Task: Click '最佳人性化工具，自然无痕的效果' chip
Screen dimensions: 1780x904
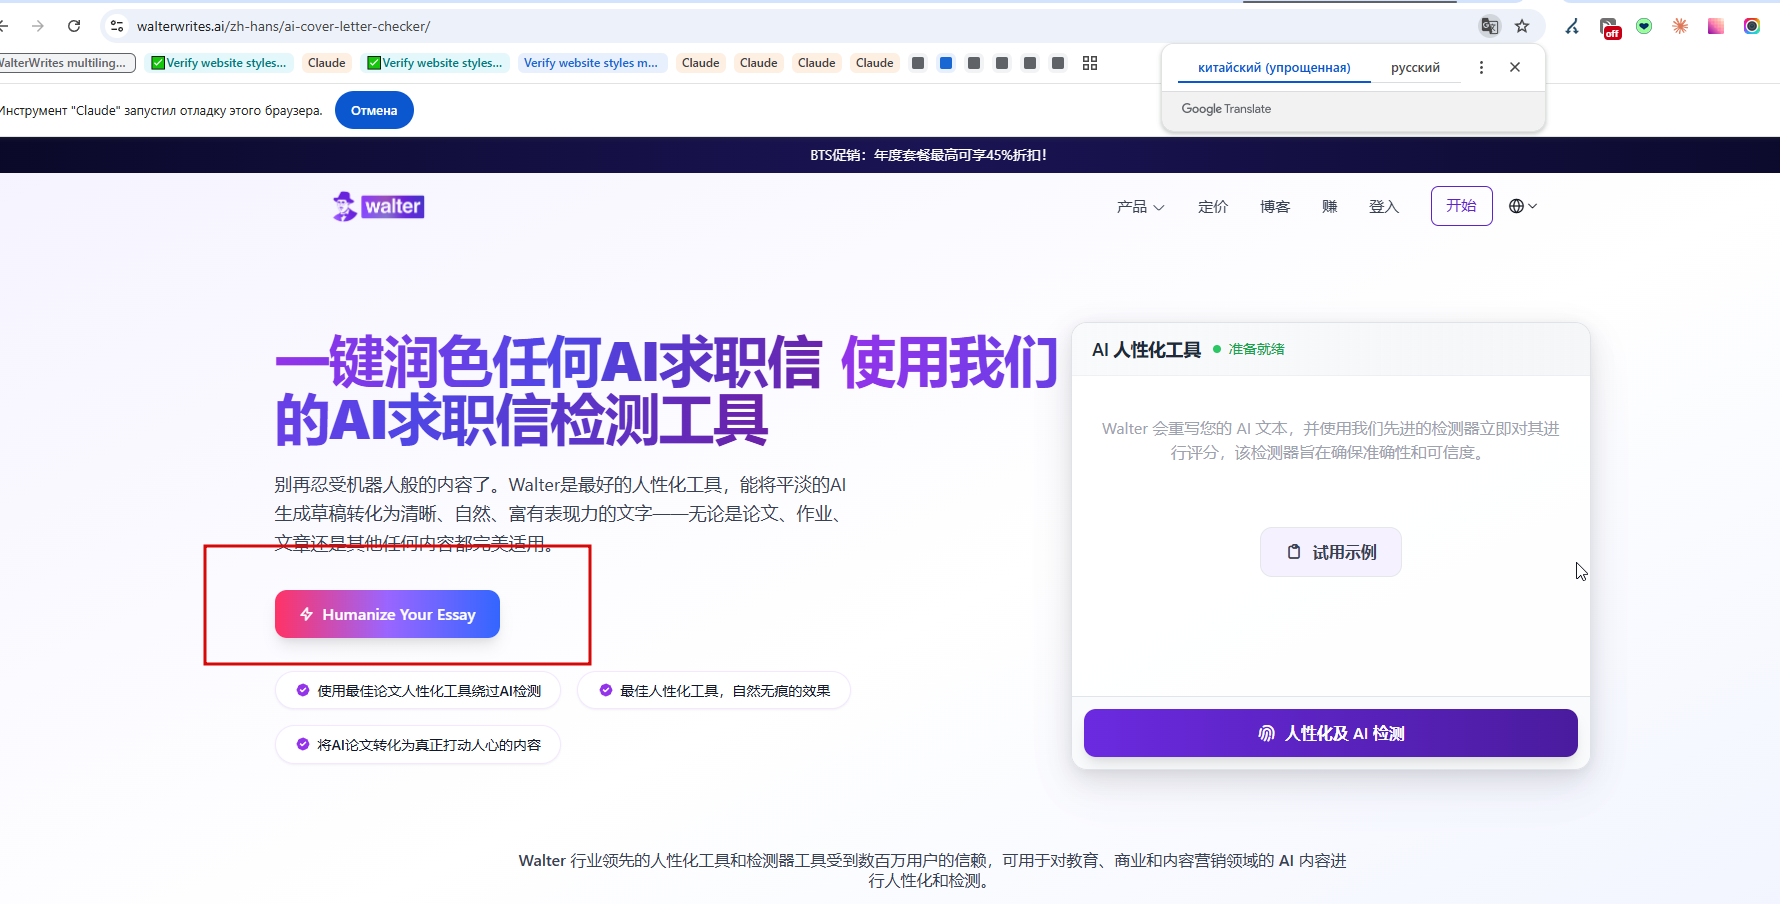Action: click(x=714, y=690)
